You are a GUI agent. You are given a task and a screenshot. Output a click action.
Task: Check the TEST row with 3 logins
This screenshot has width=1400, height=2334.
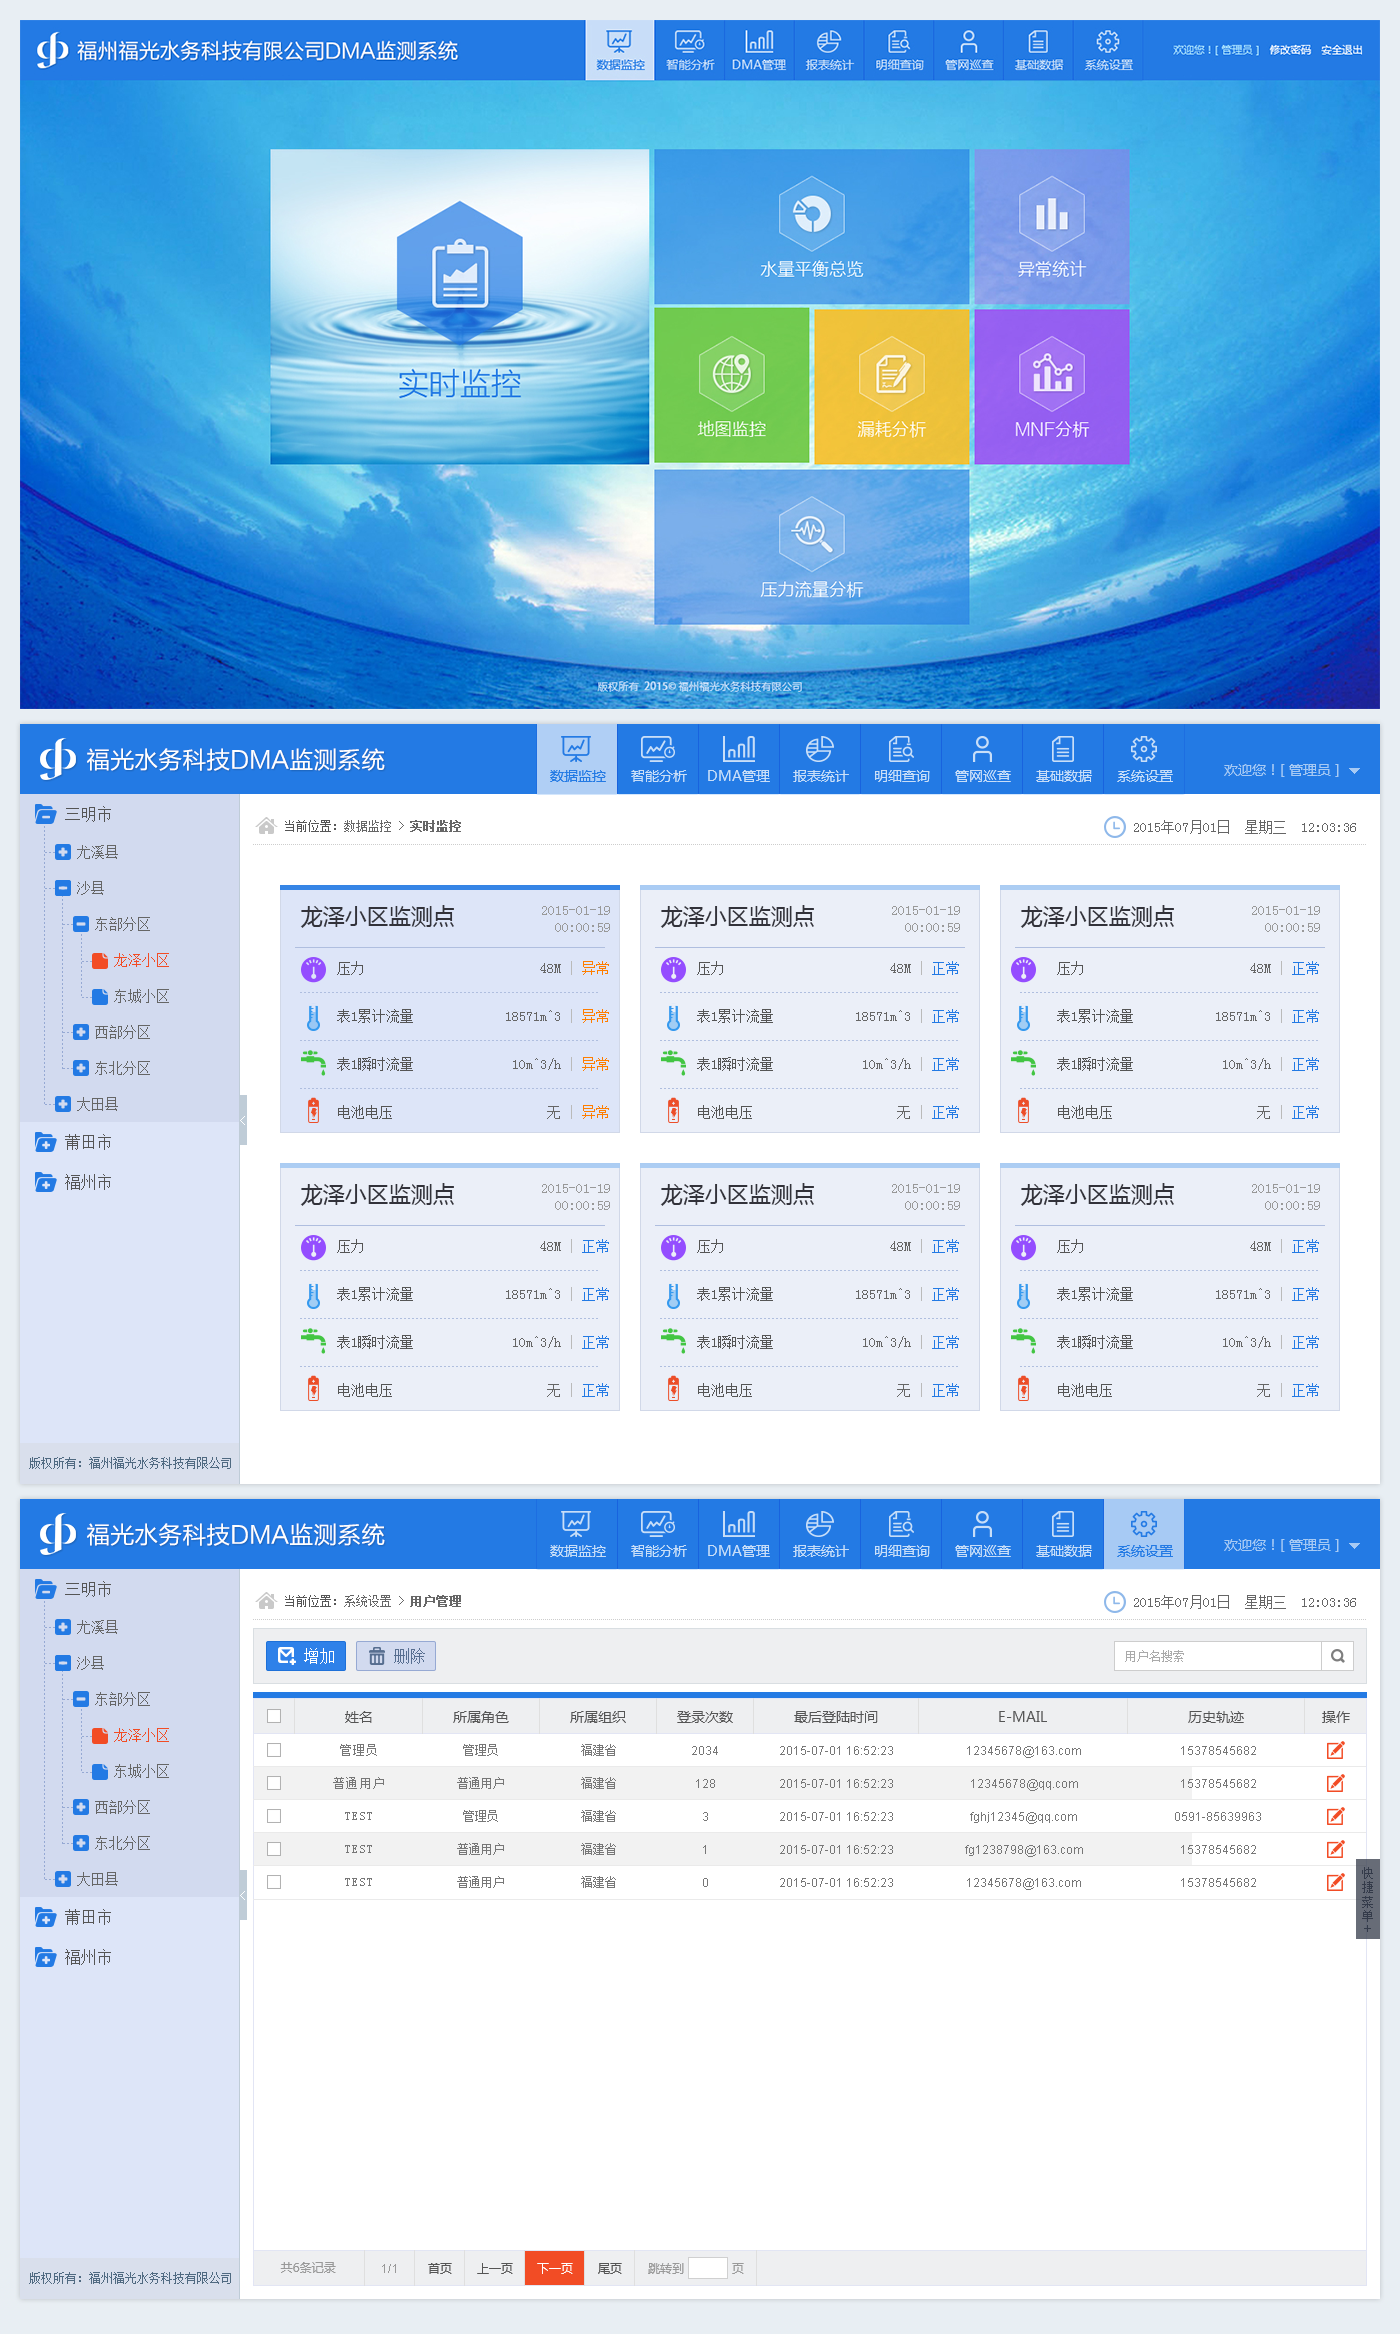[274, 1816]
